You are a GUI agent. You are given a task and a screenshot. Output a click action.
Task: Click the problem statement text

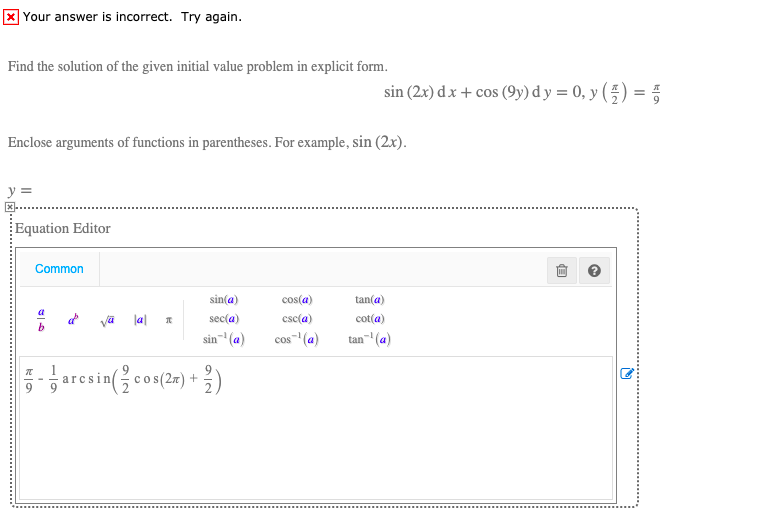click(198, 66)
